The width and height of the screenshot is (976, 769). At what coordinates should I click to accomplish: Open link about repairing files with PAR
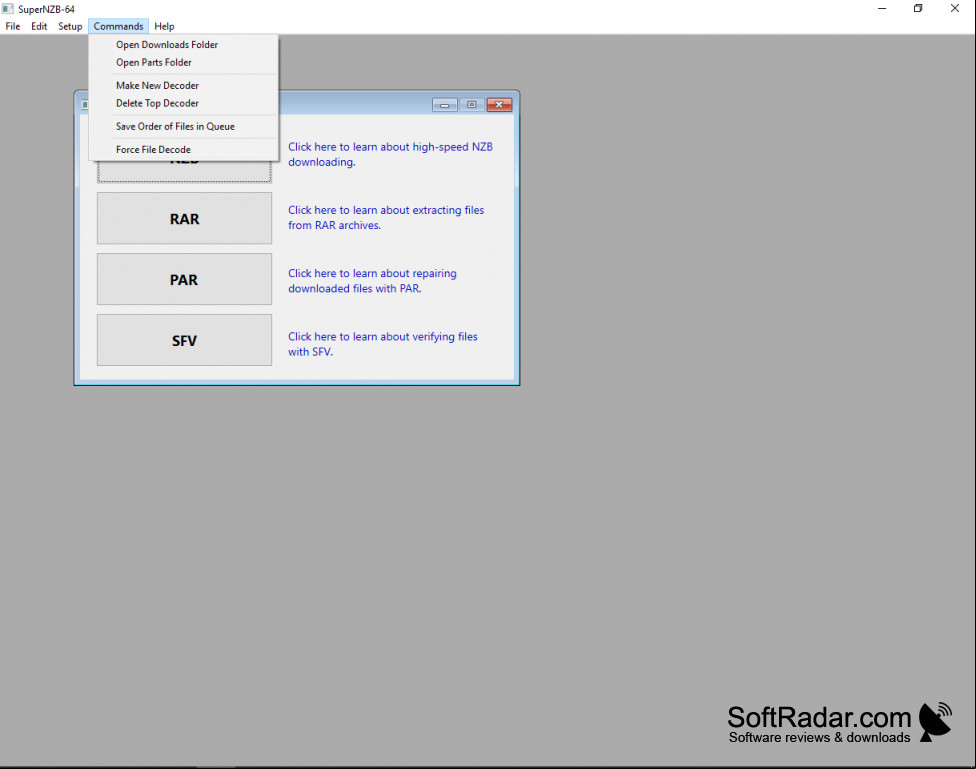click(372, 281)
